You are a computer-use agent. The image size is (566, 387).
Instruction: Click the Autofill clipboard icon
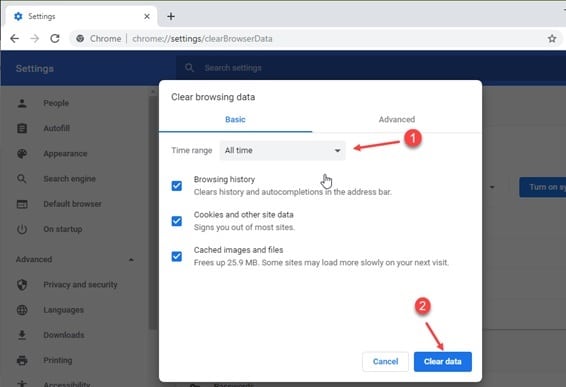click(22, 128)
